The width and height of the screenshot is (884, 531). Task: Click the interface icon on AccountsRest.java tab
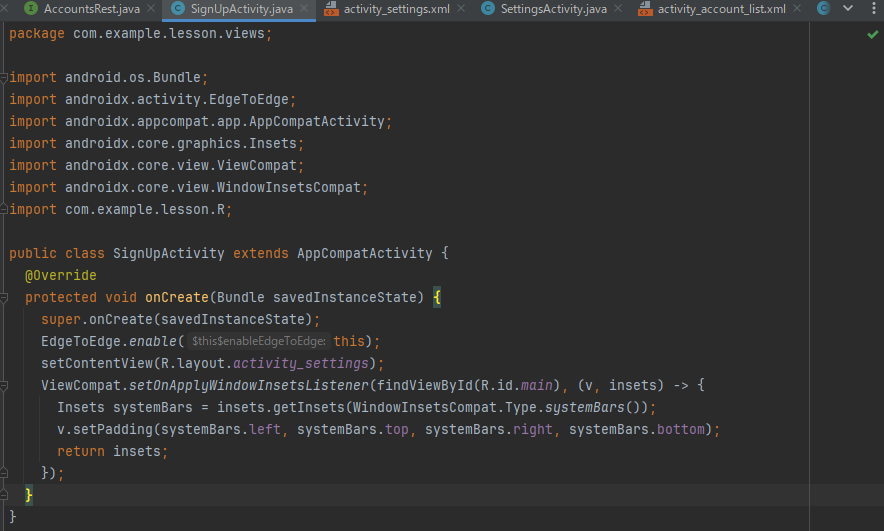[x=32, y=8]
